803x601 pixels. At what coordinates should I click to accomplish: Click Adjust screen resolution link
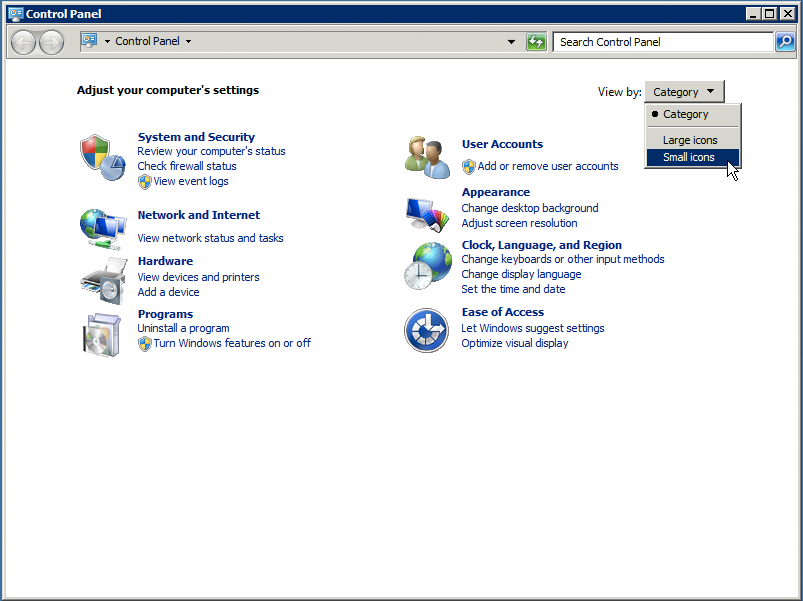pyautogui.click(x=519, y=223)
